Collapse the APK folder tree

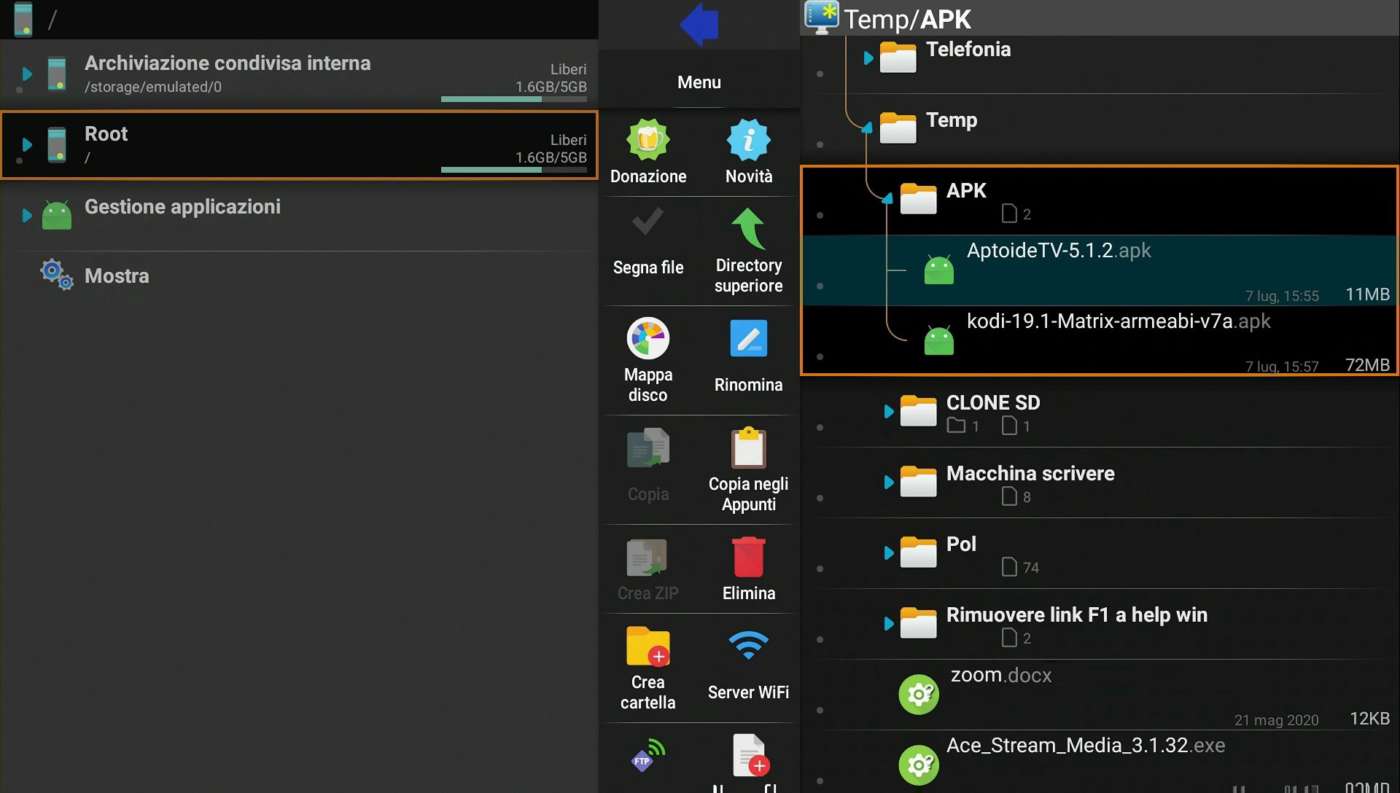pyautogui.click(x=887, y=199)
